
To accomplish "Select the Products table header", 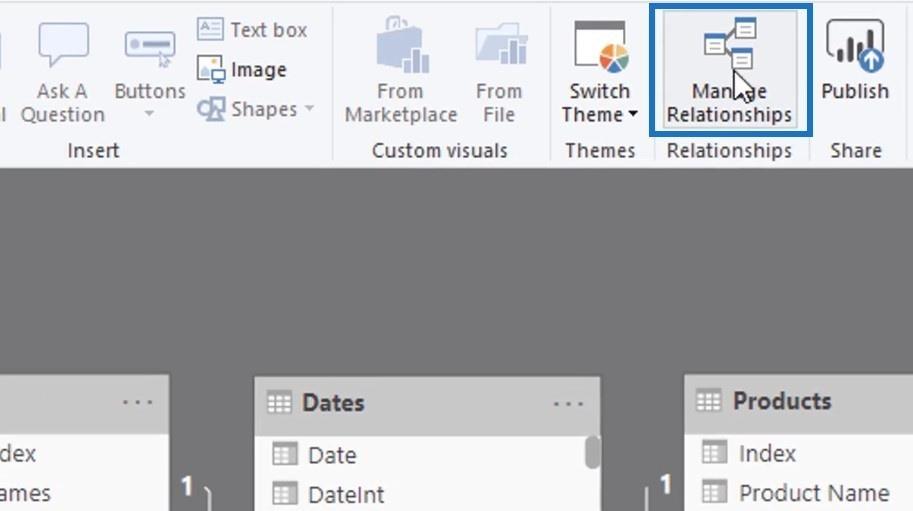I will click(x=782, y=401).
